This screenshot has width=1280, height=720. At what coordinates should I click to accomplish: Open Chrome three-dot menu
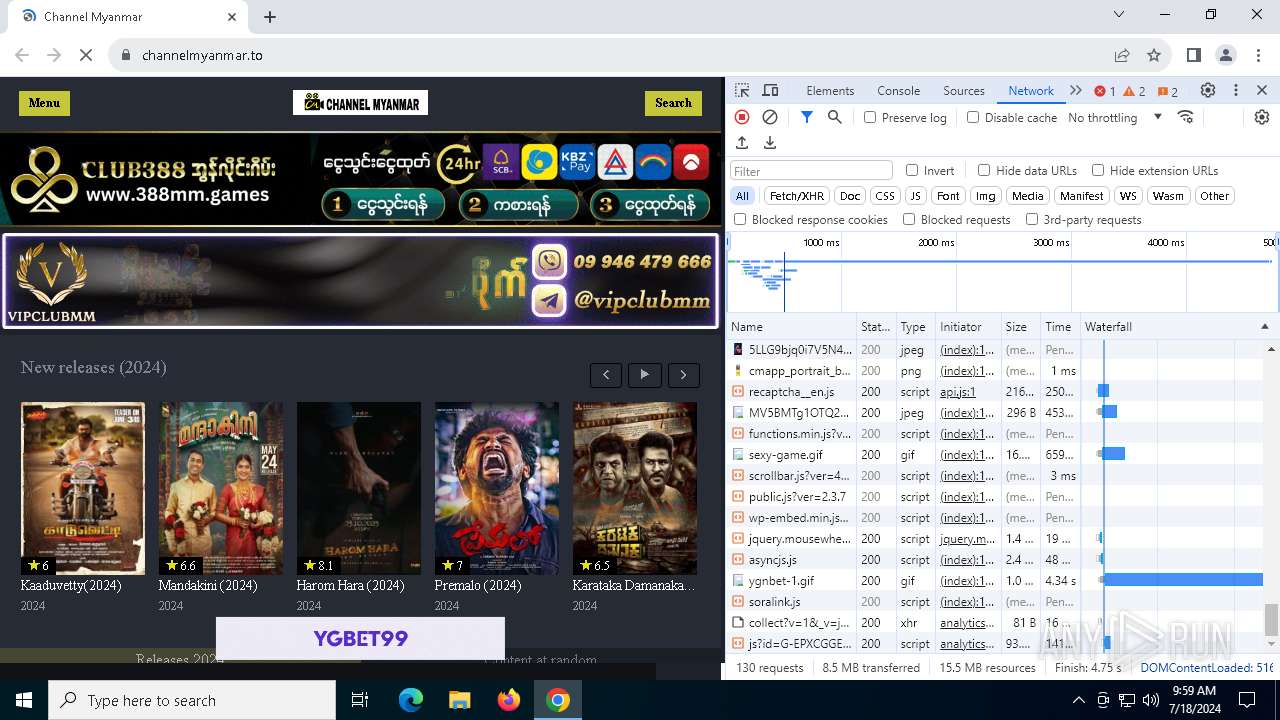(1257, 55)
